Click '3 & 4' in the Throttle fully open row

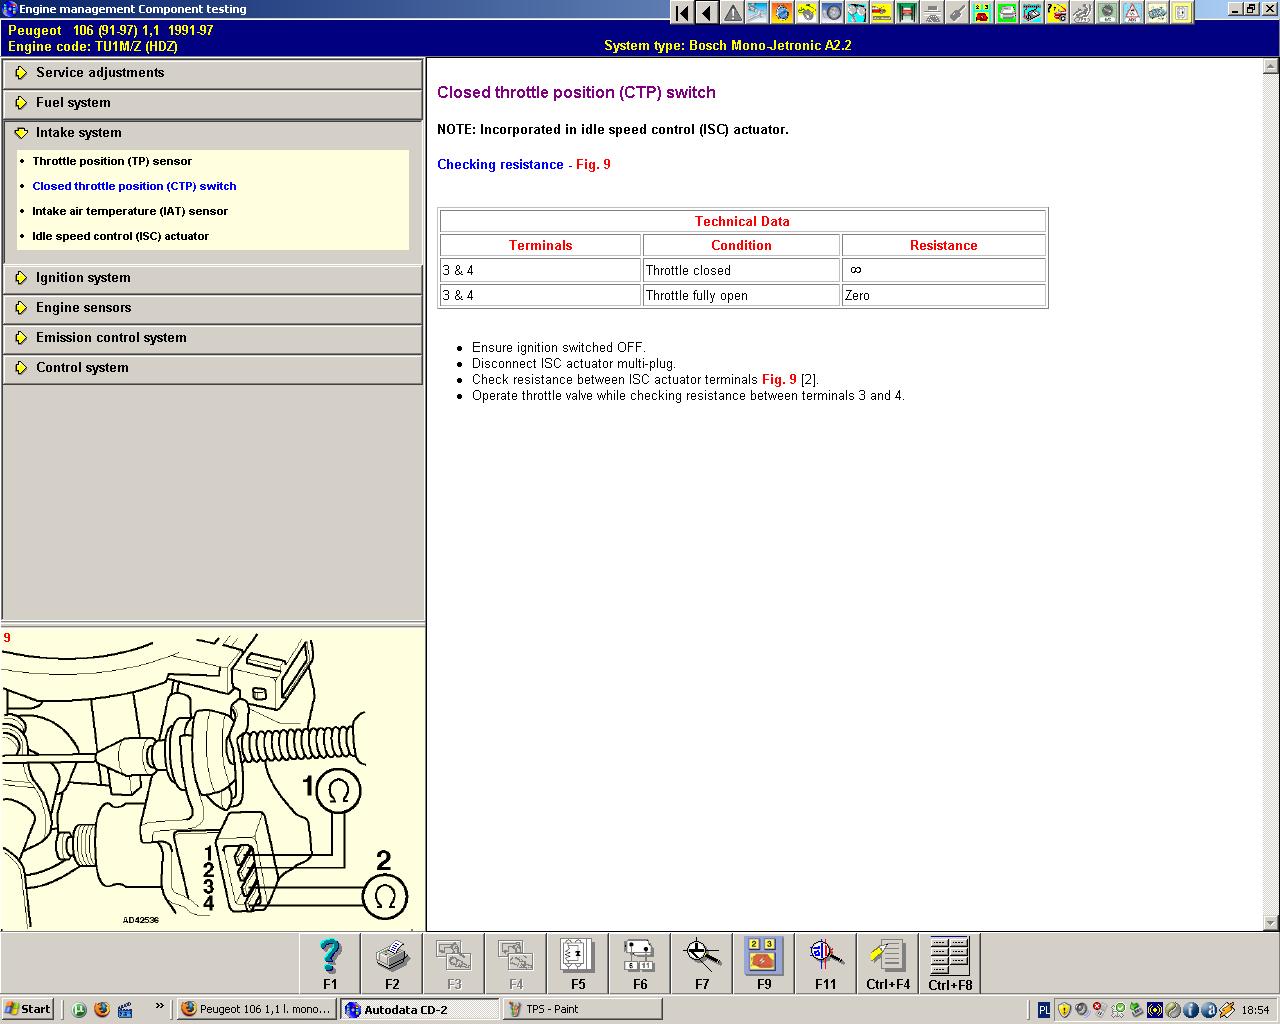point(540,296)
